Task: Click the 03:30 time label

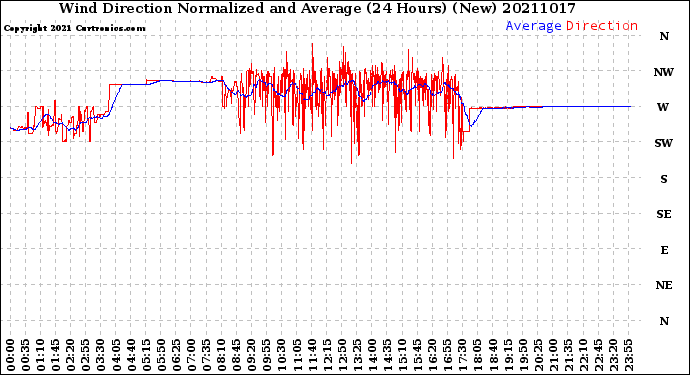Action: (101, 355)
